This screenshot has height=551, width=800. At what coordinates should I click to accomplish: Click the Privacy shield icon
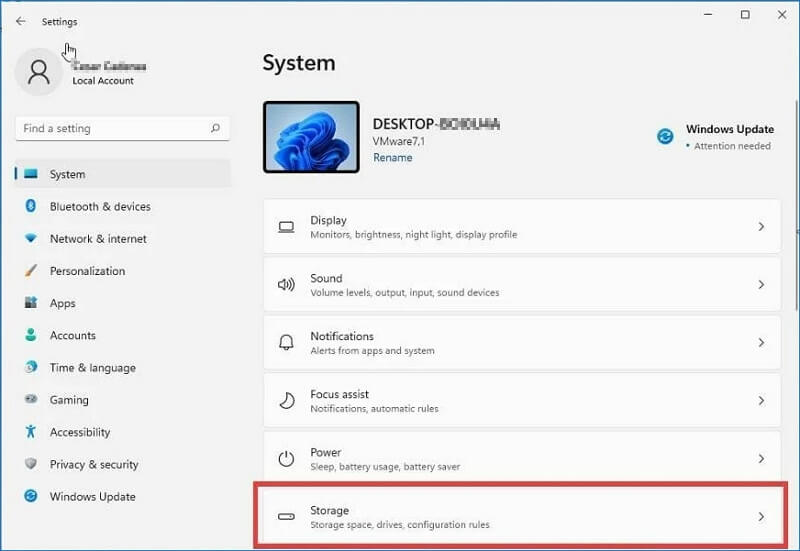click(31, 463)
